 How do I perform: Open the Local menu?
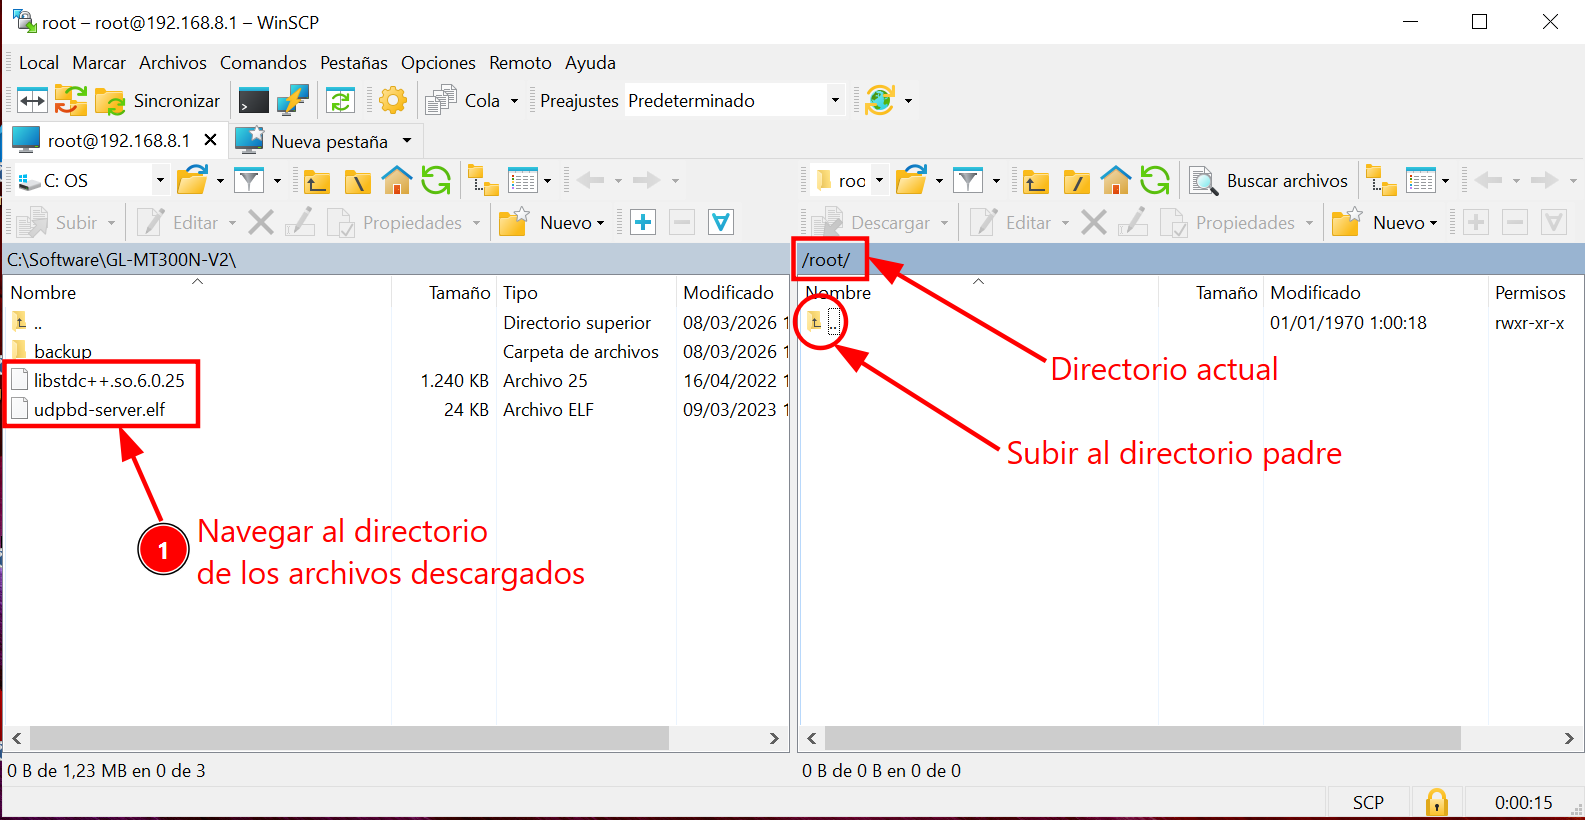click(39, 63)
